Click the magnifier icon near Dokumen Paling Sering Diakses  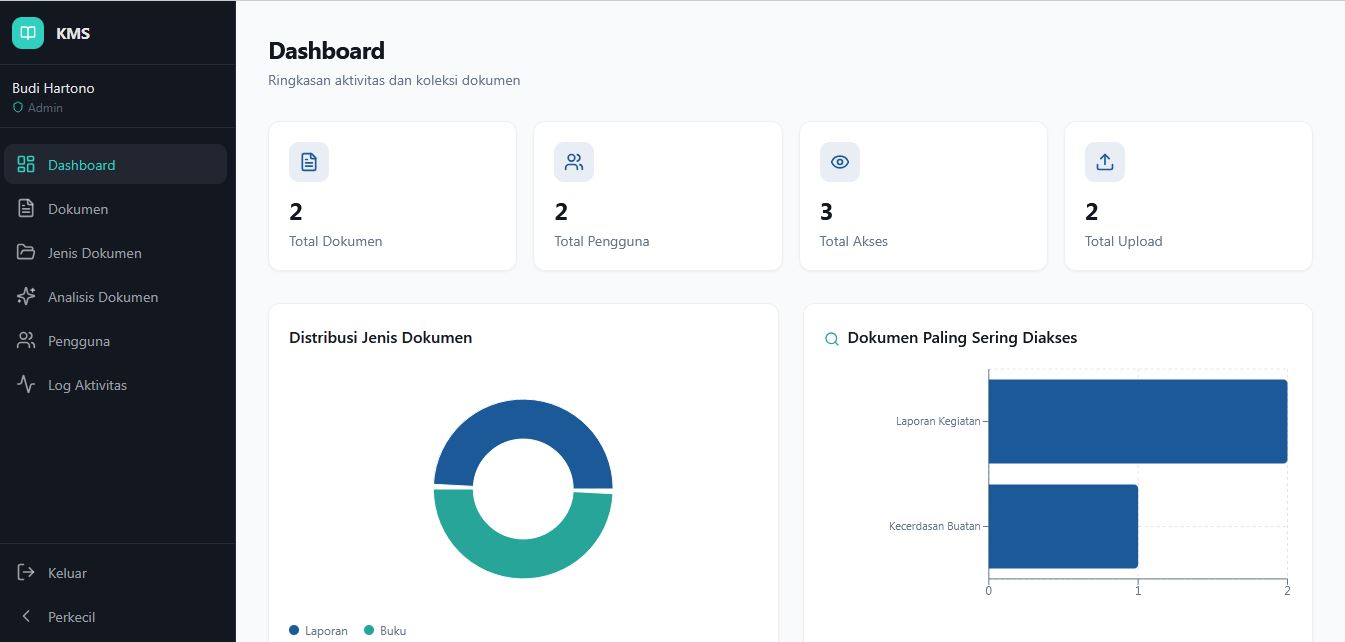[831, 339]
